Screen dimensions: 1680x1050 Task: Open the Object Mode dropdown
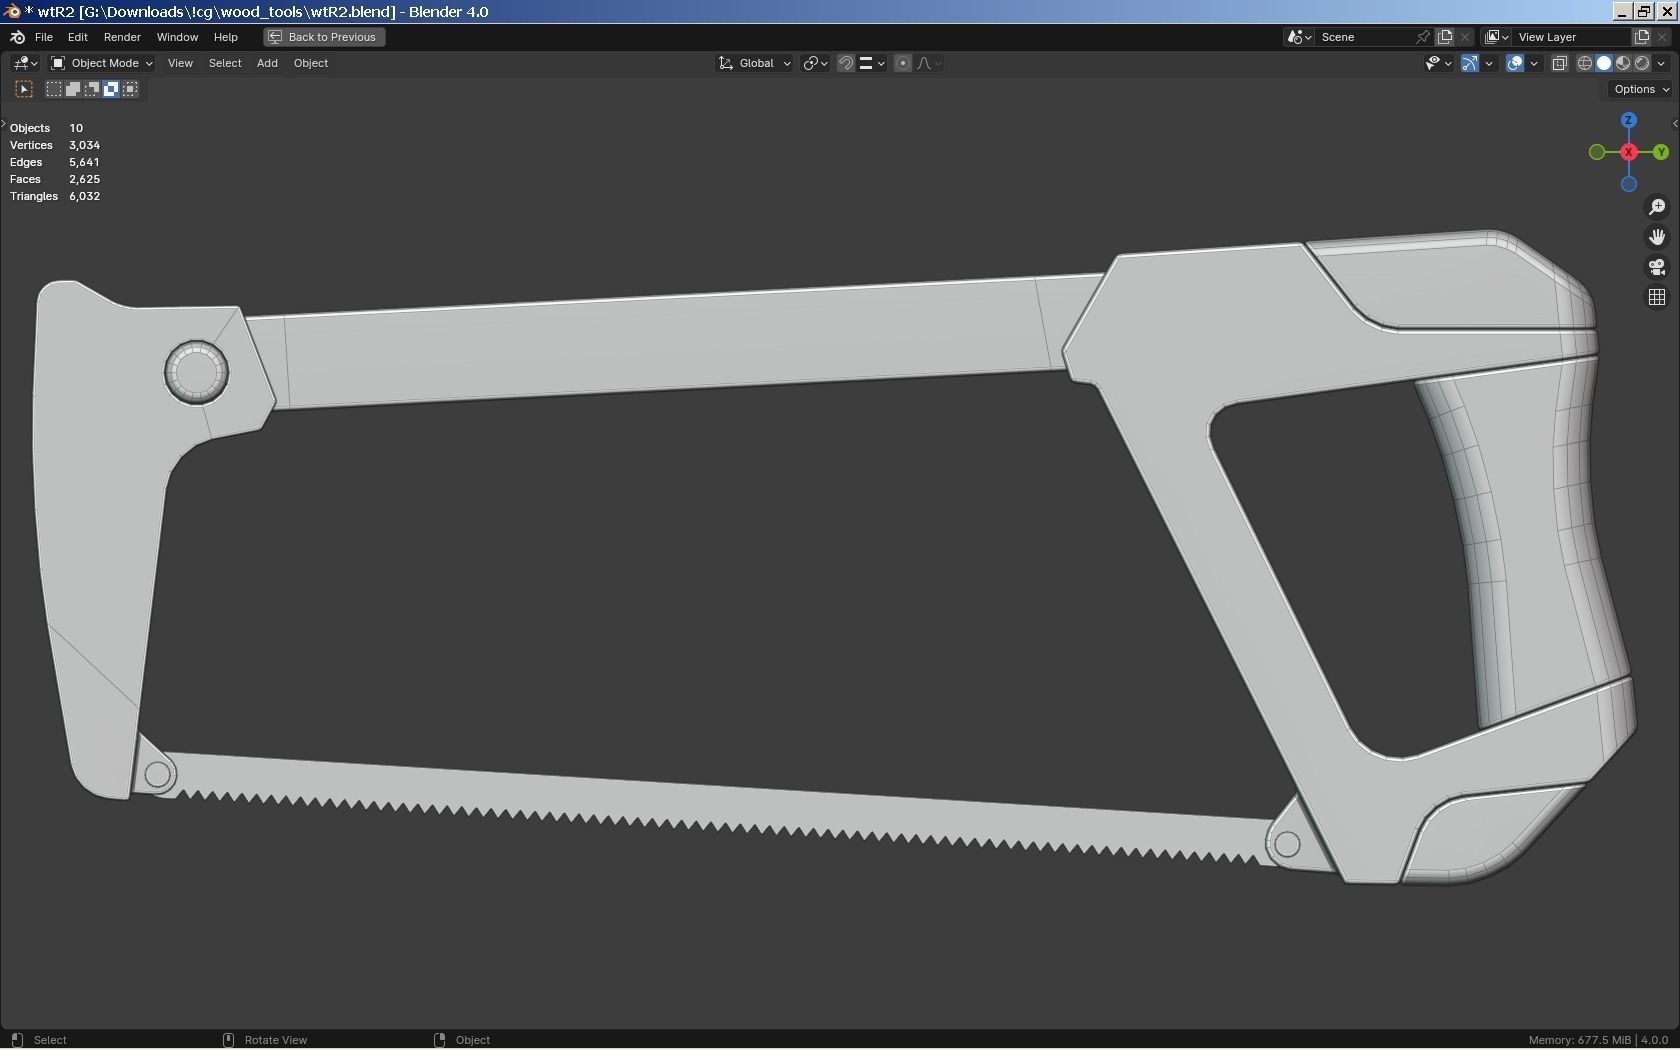101,63
